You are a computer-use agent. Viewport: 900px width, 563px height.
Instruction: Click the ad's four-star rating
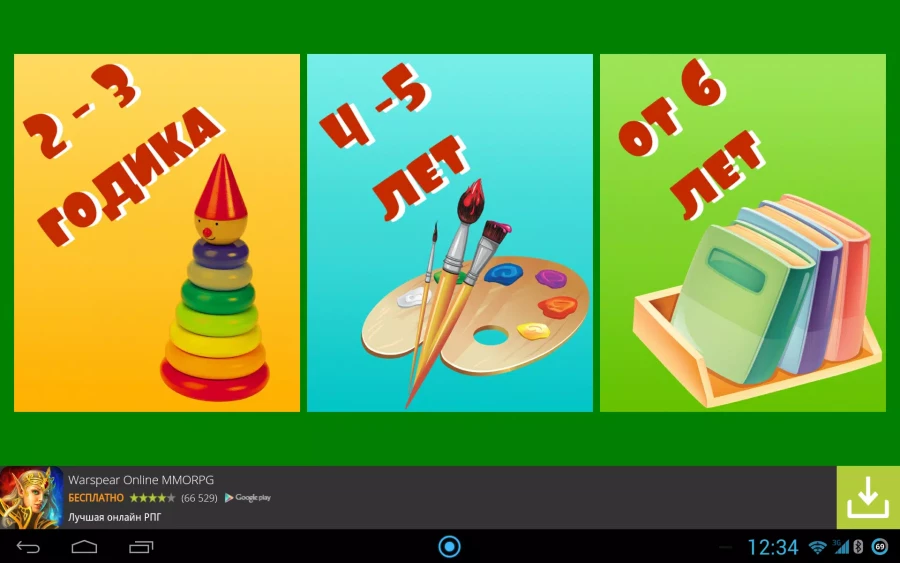[152, 498]
